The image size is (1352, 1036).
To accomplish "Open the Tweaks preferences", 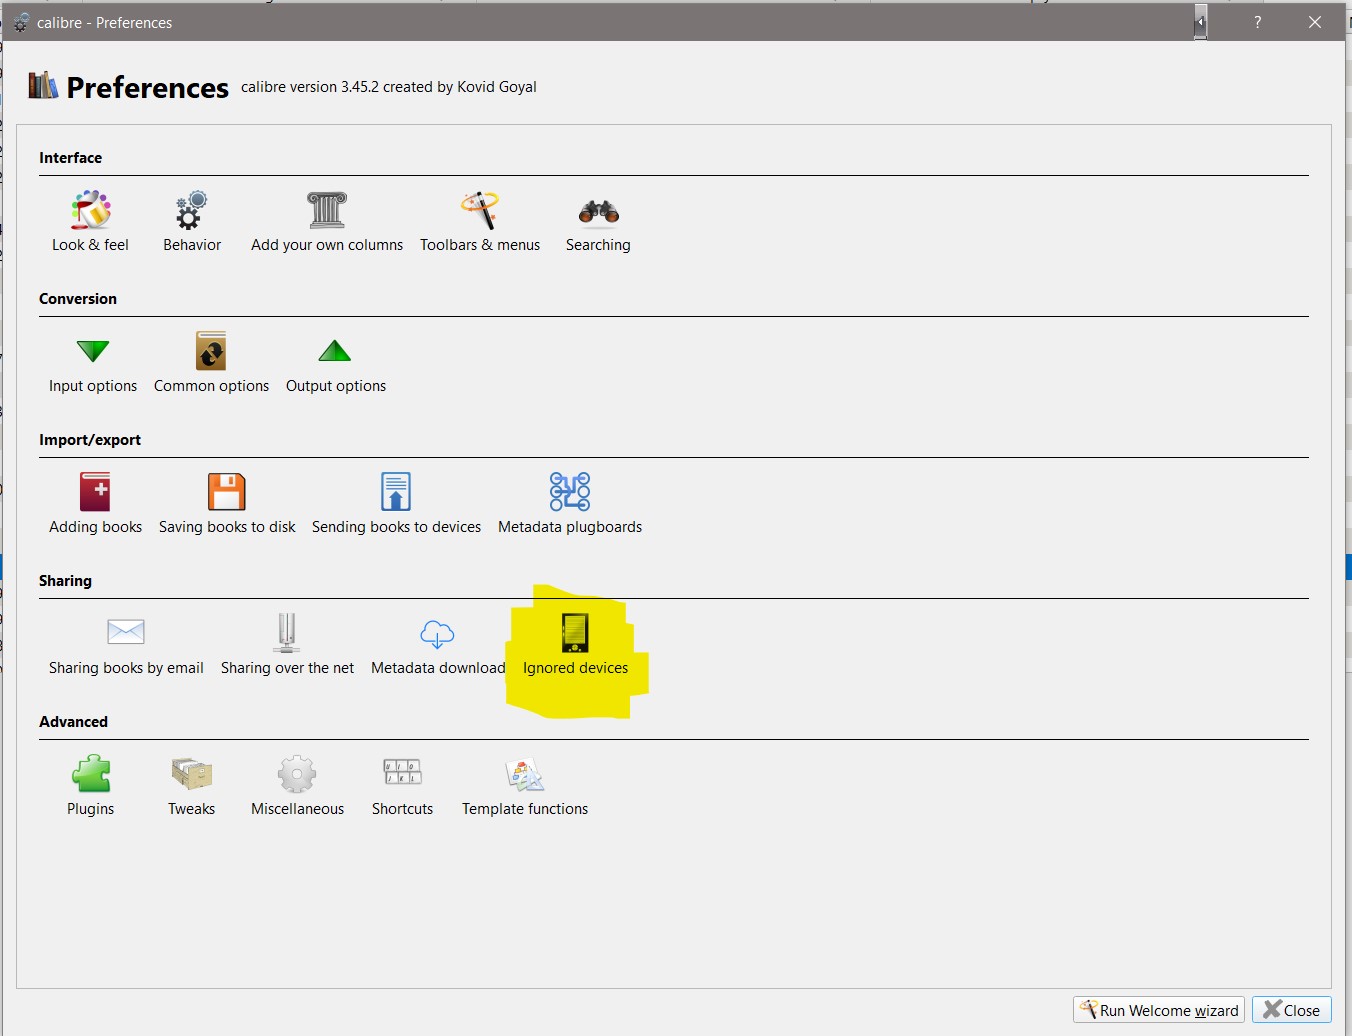I will (191, 786).
